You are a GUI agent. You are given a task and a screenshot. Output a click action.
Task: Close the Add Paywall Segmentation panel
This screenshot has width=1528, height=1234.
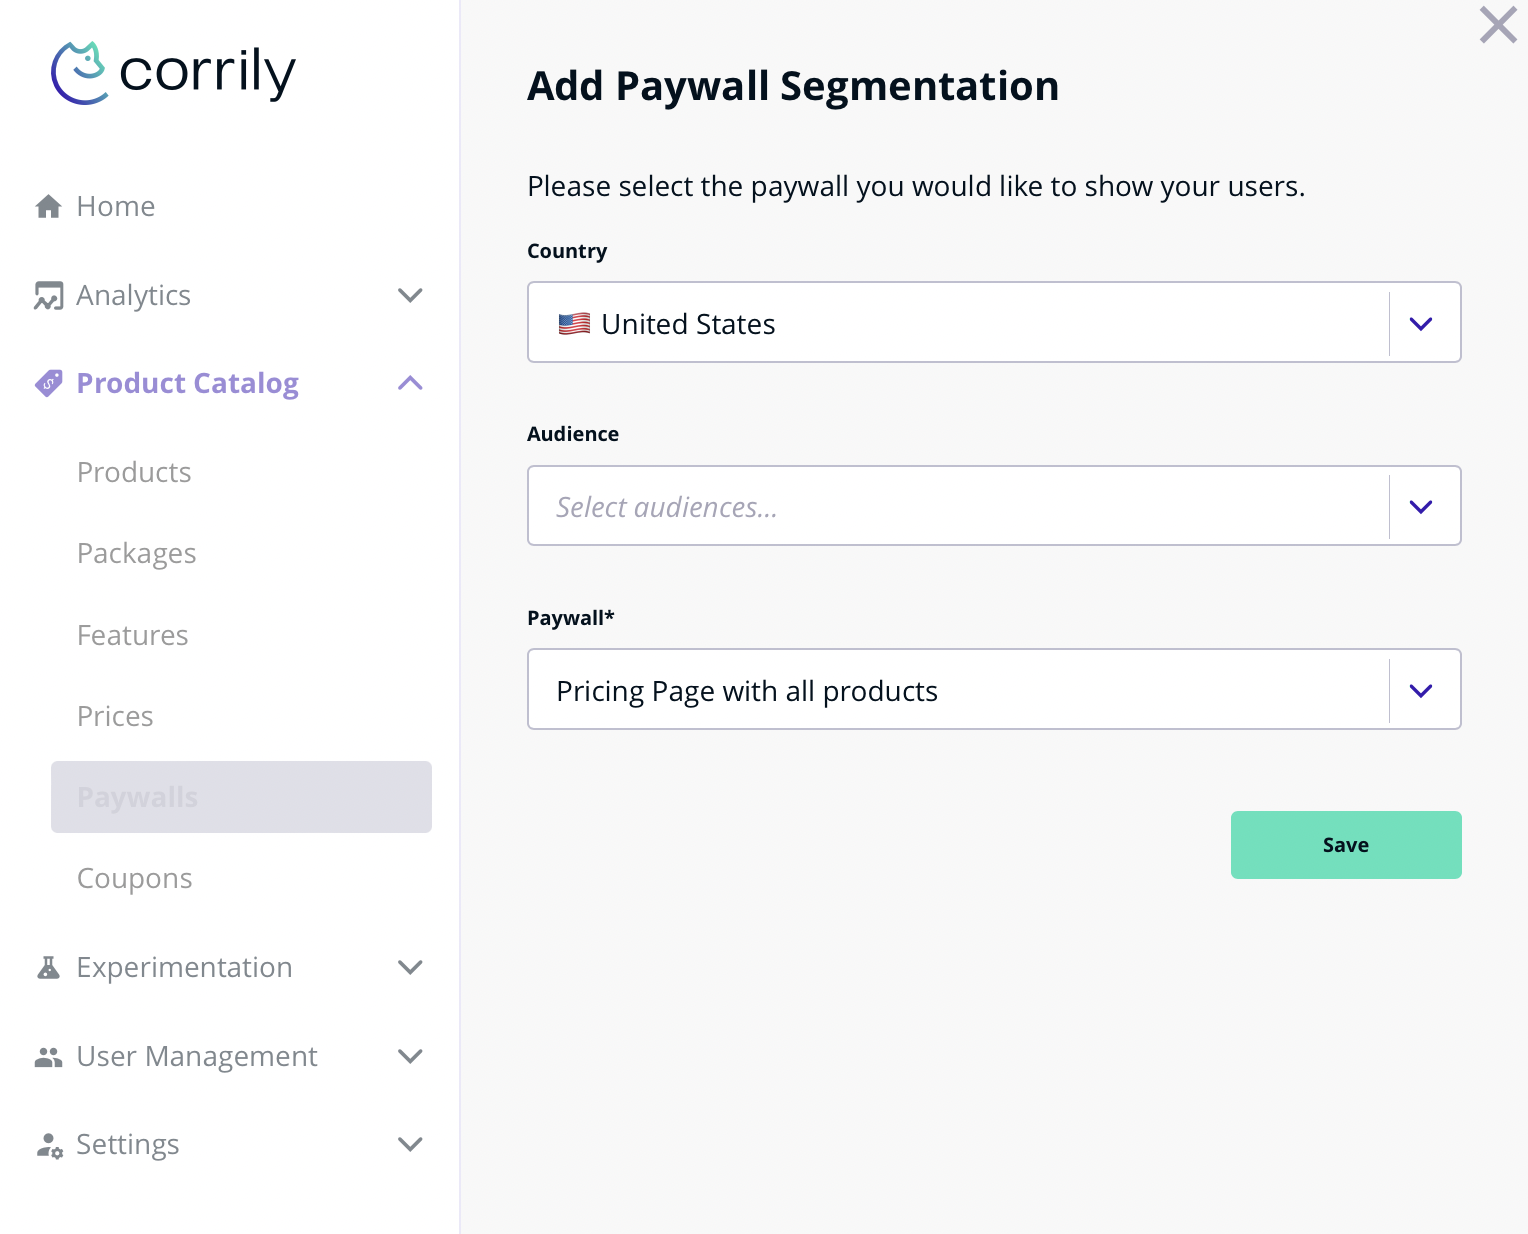tap(1498, 25)
